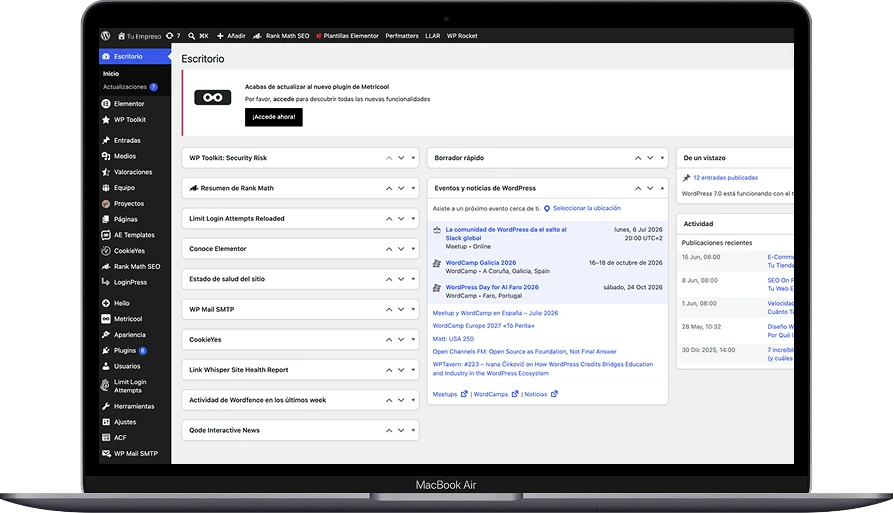
Task: Click the Entradas pin icon
Action: click(x=105, y=140)
